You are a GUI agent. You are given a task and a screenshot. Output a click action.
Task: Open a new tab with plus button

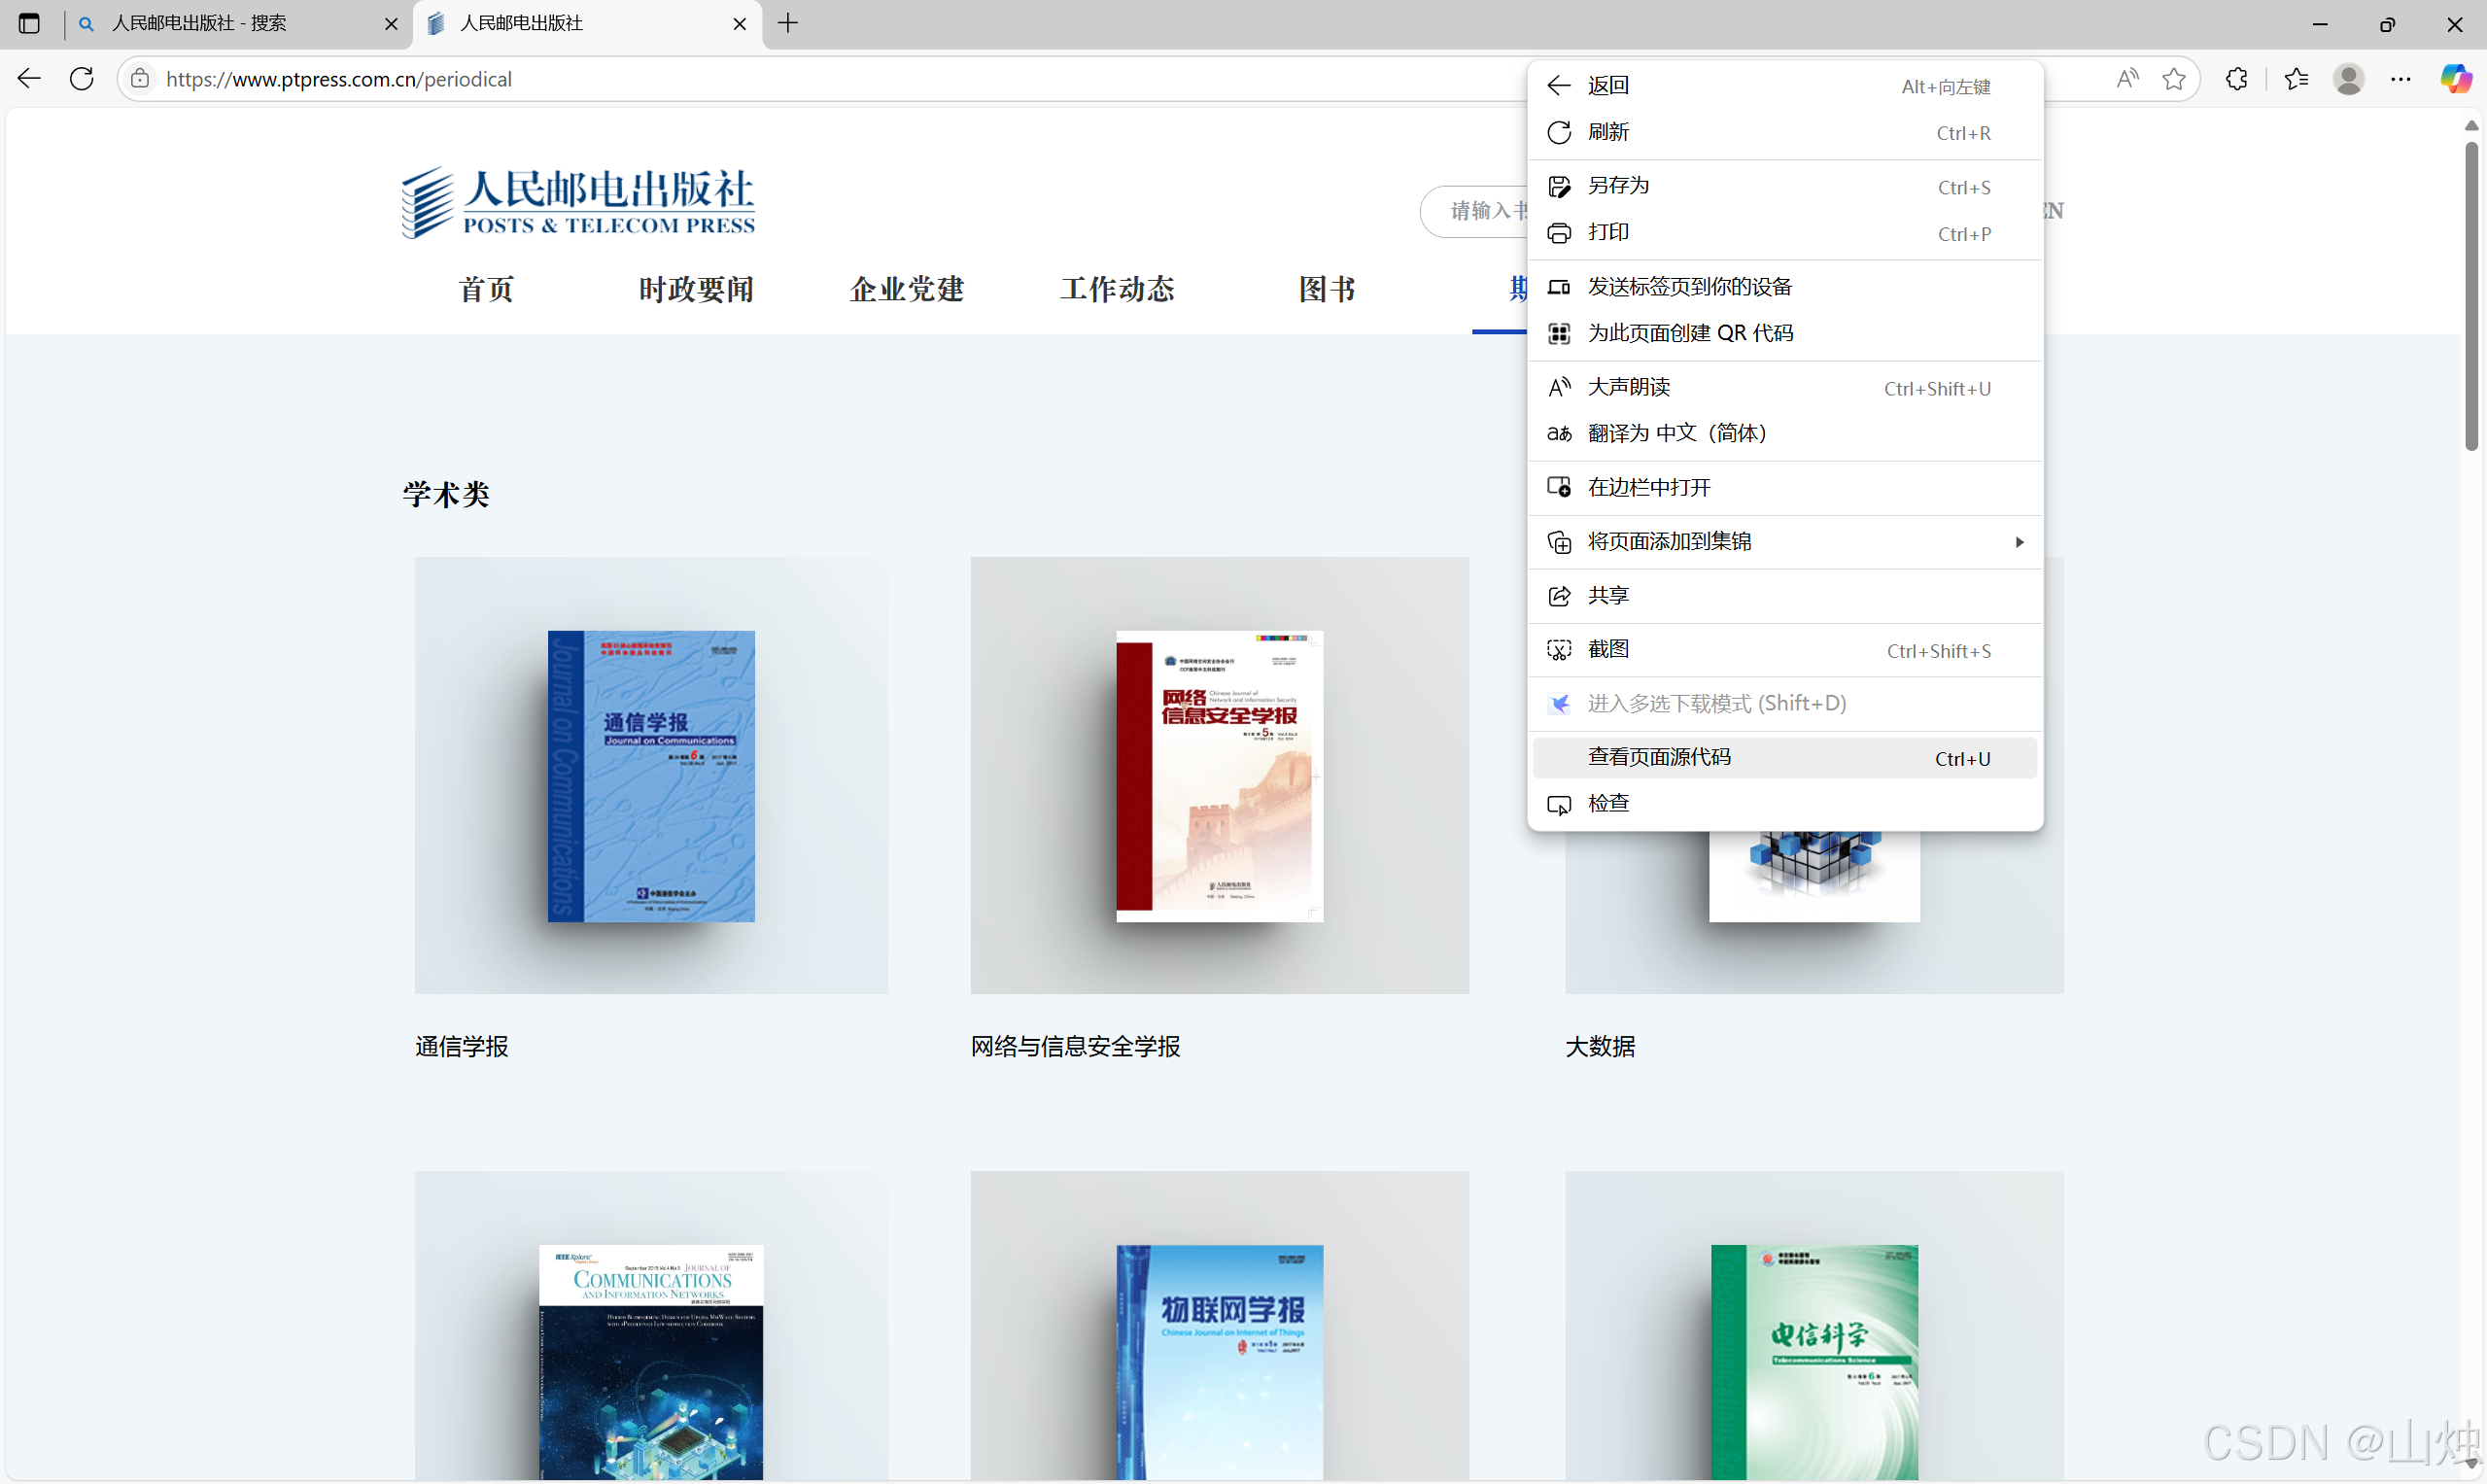(x=788, y=23)
